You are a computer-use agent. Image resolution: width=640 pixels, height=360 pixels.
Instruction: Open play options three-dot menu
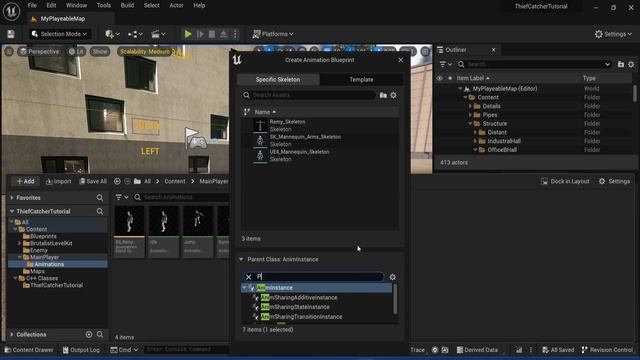[x=235, y=34]
